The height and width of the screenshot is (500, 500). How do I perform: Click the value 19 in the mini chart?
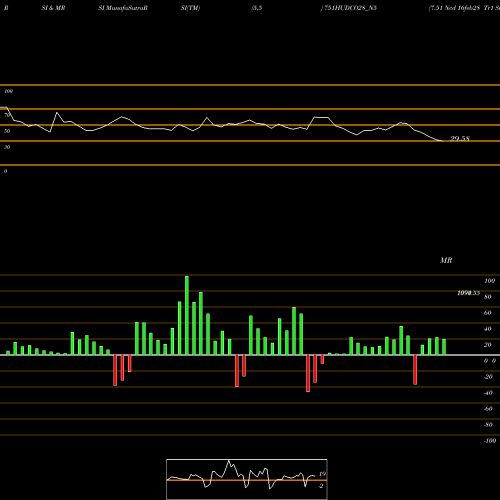point(322,474)
